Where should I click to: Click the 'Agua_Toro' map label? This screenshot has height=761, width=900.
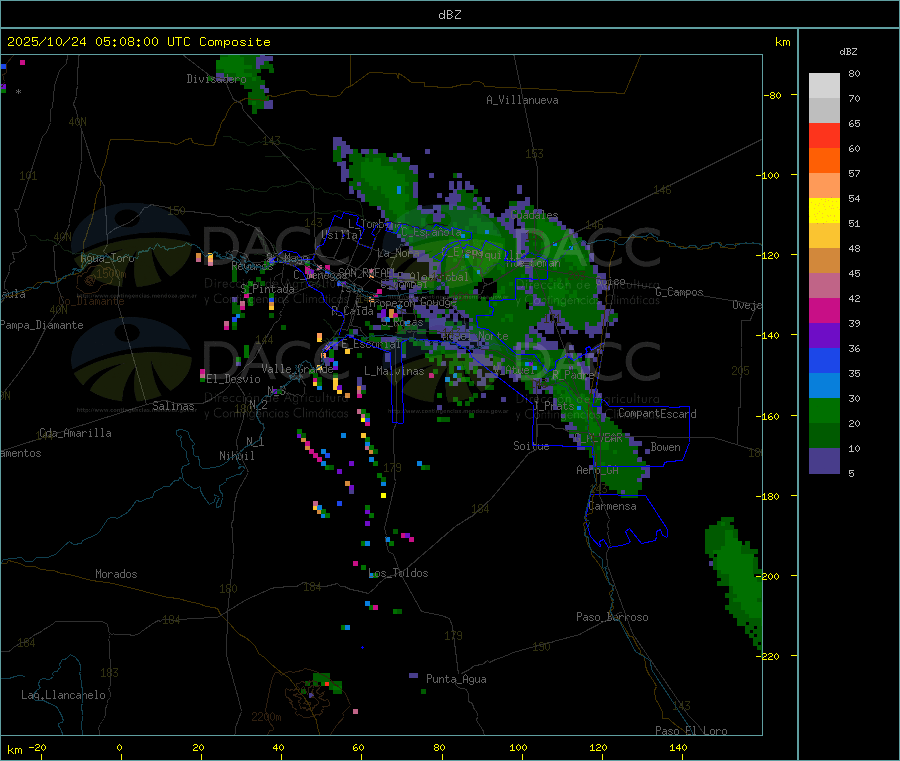(107, 258)
